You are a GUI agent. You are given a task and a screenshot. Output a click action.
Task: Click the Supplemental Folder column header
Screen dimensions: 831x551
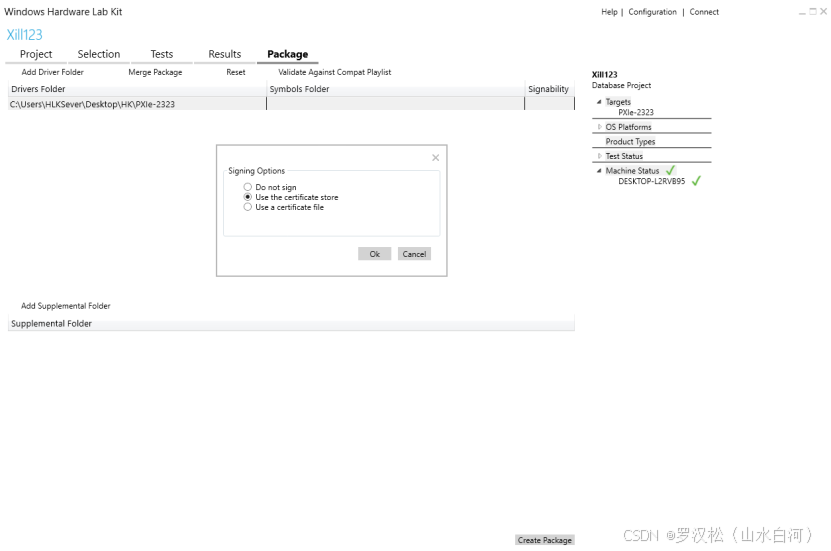coord(291,324)
